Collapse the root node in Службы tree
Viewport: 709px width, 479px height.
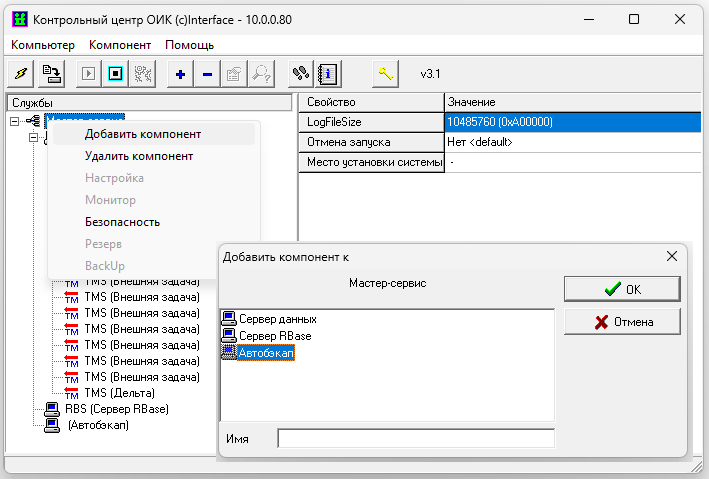(x=14, y=121)
